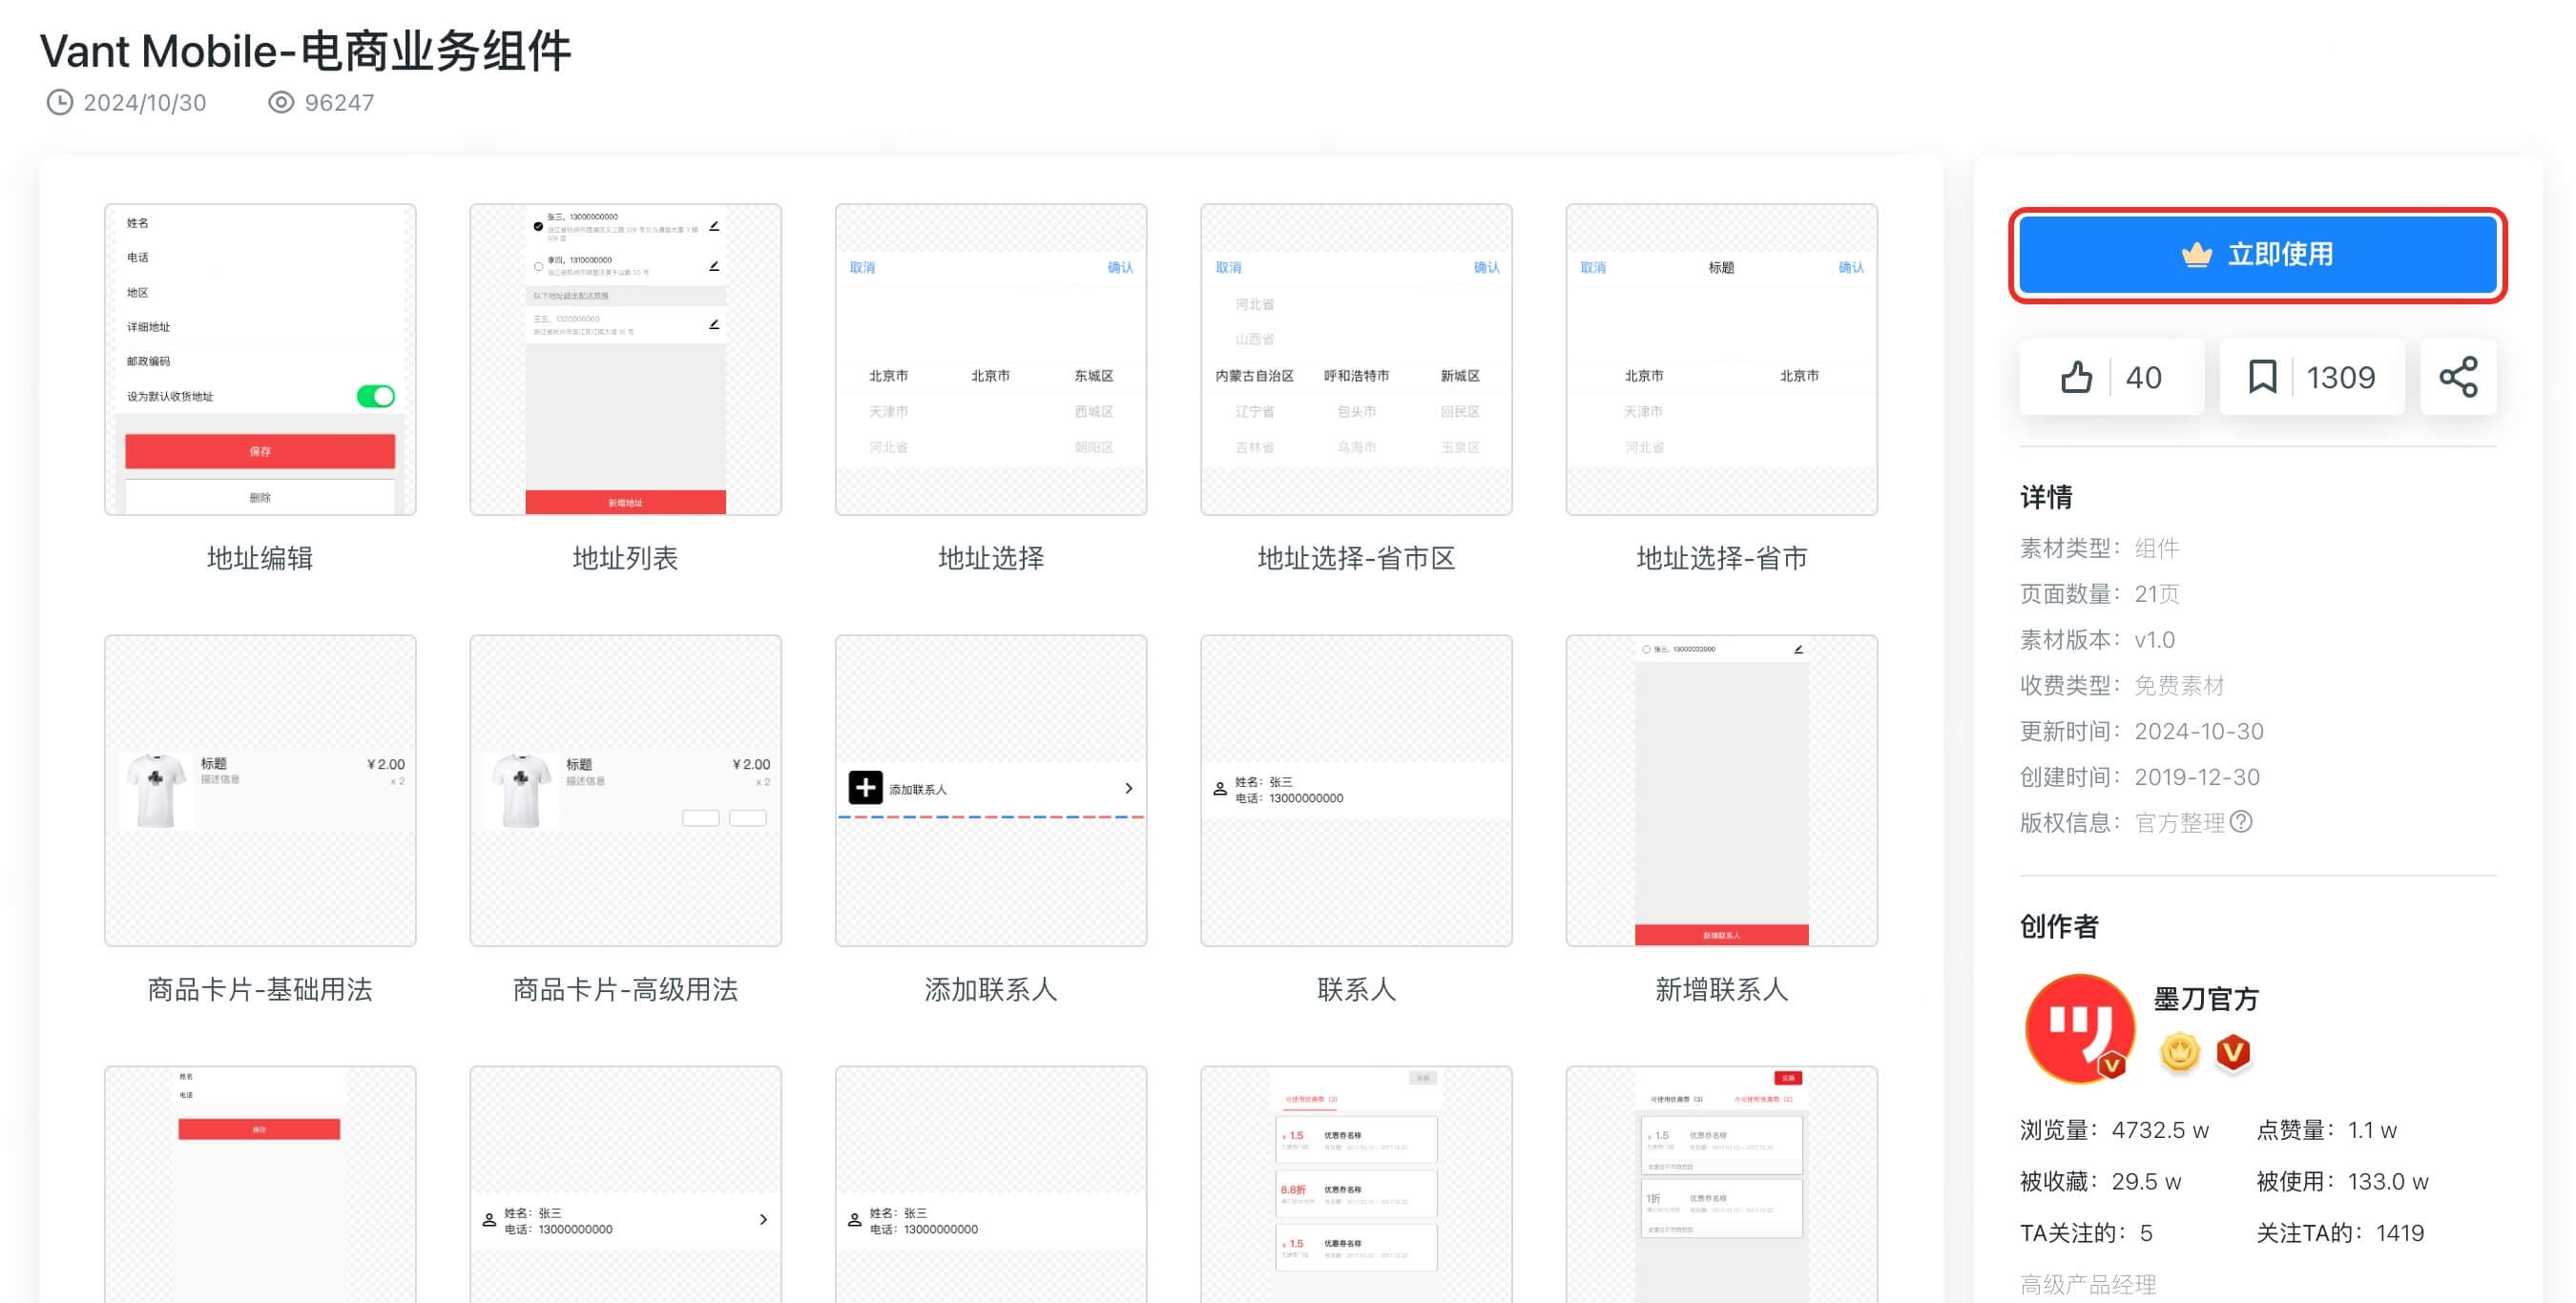Click the 浏览量 4732.5 w stat
The width and height of the screenshot is (2576, 1303).
pyautogui.click(x=2113, y=1130)
